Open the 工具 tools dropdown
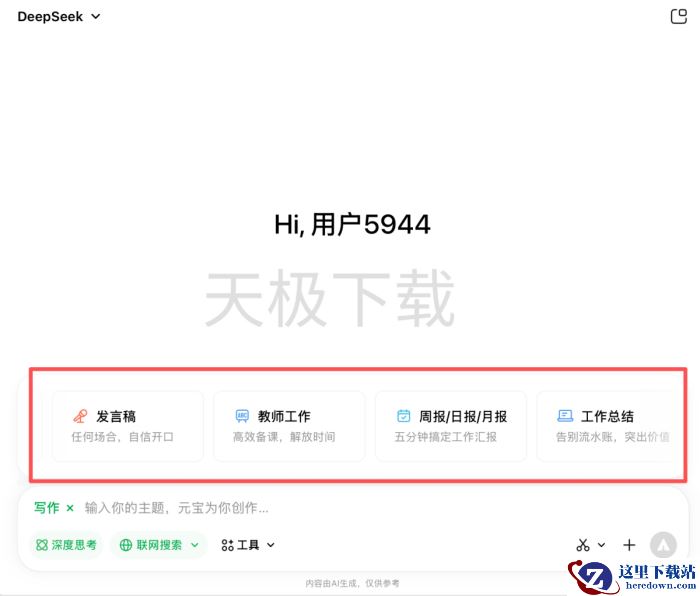Screen dimensions: 700x596 (248, 545)
